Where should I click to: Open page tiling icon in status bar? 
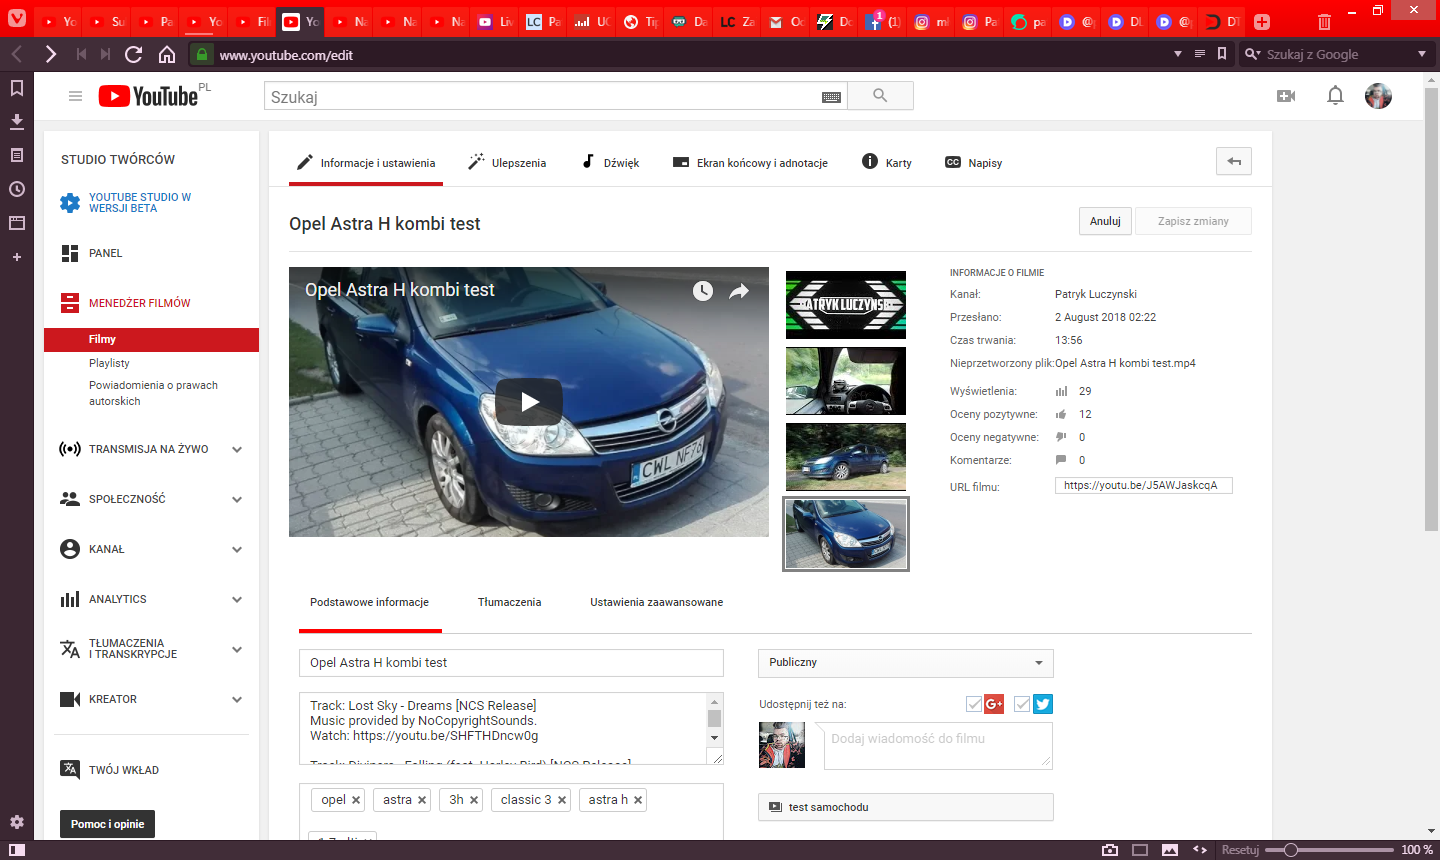(1140, 850)
